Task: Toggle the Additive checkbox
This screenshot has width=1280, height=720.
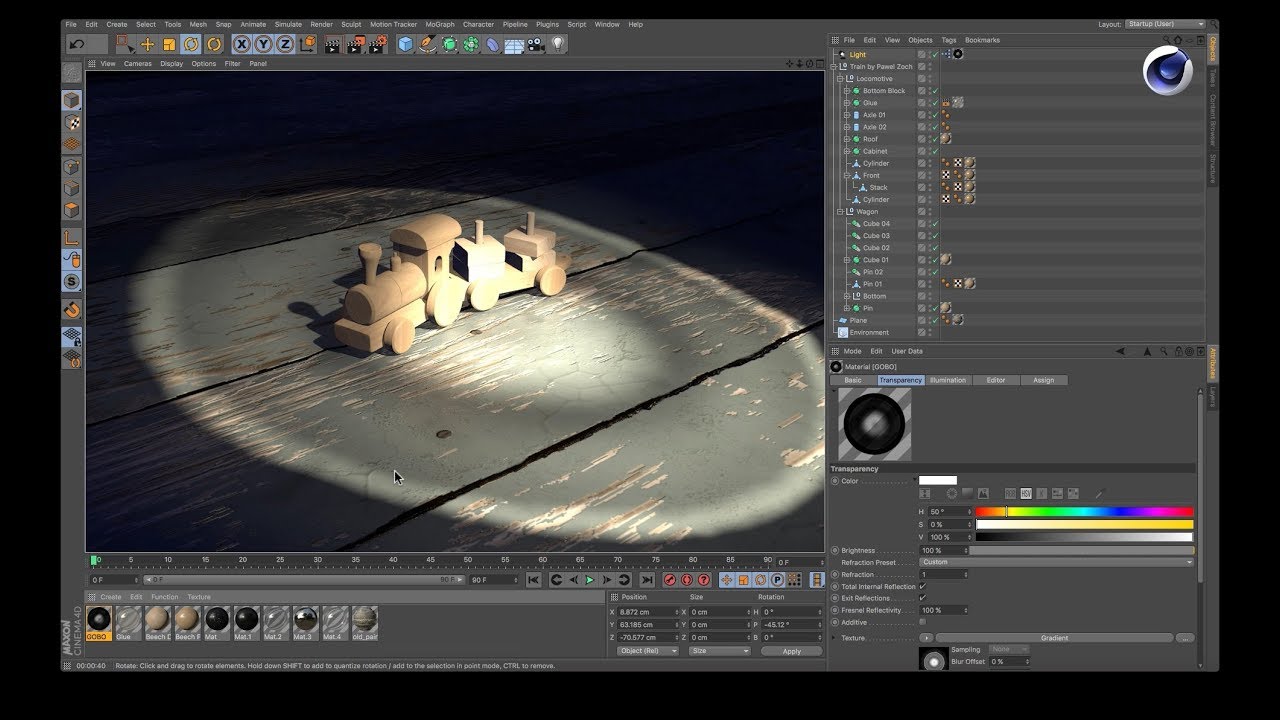Action: click(922, 622)
